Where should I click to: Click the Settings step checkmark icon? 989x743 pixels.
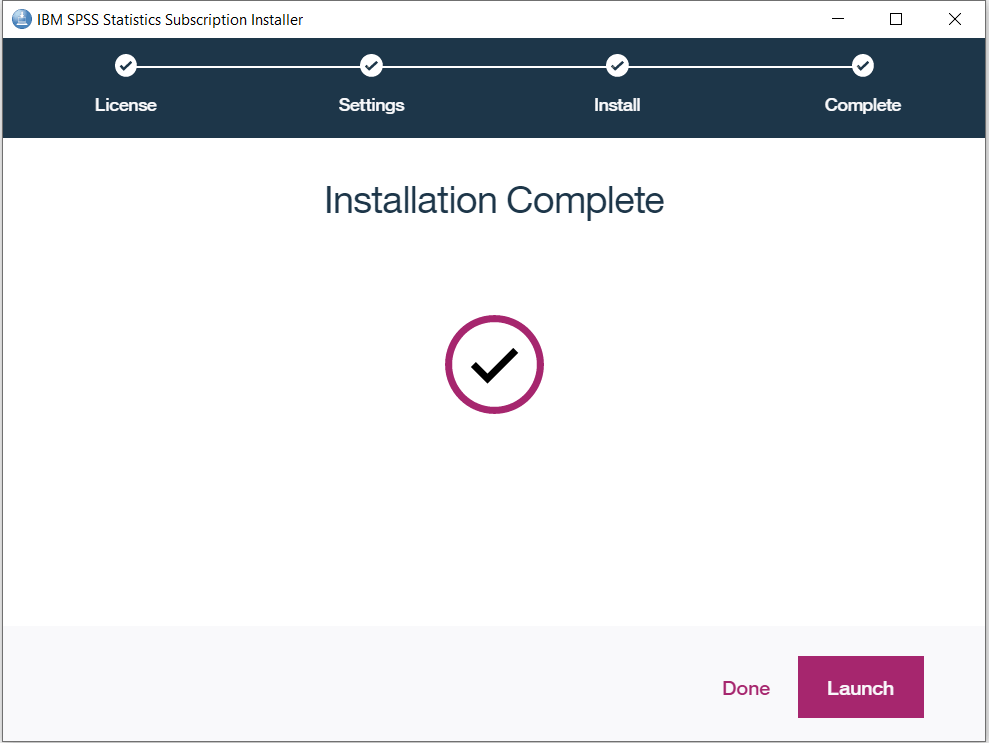point(371,65)
